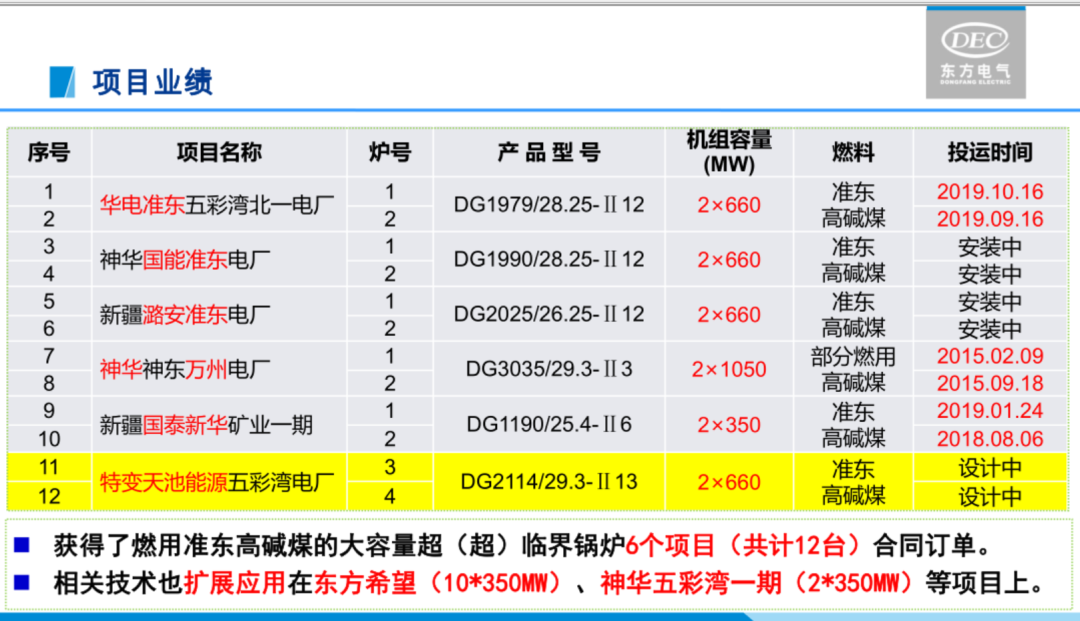The width and height of the screenshot is (1080, 621).
Task: Select 2×660 in the highlighted 特变天池 row
Action: [729, 482]
